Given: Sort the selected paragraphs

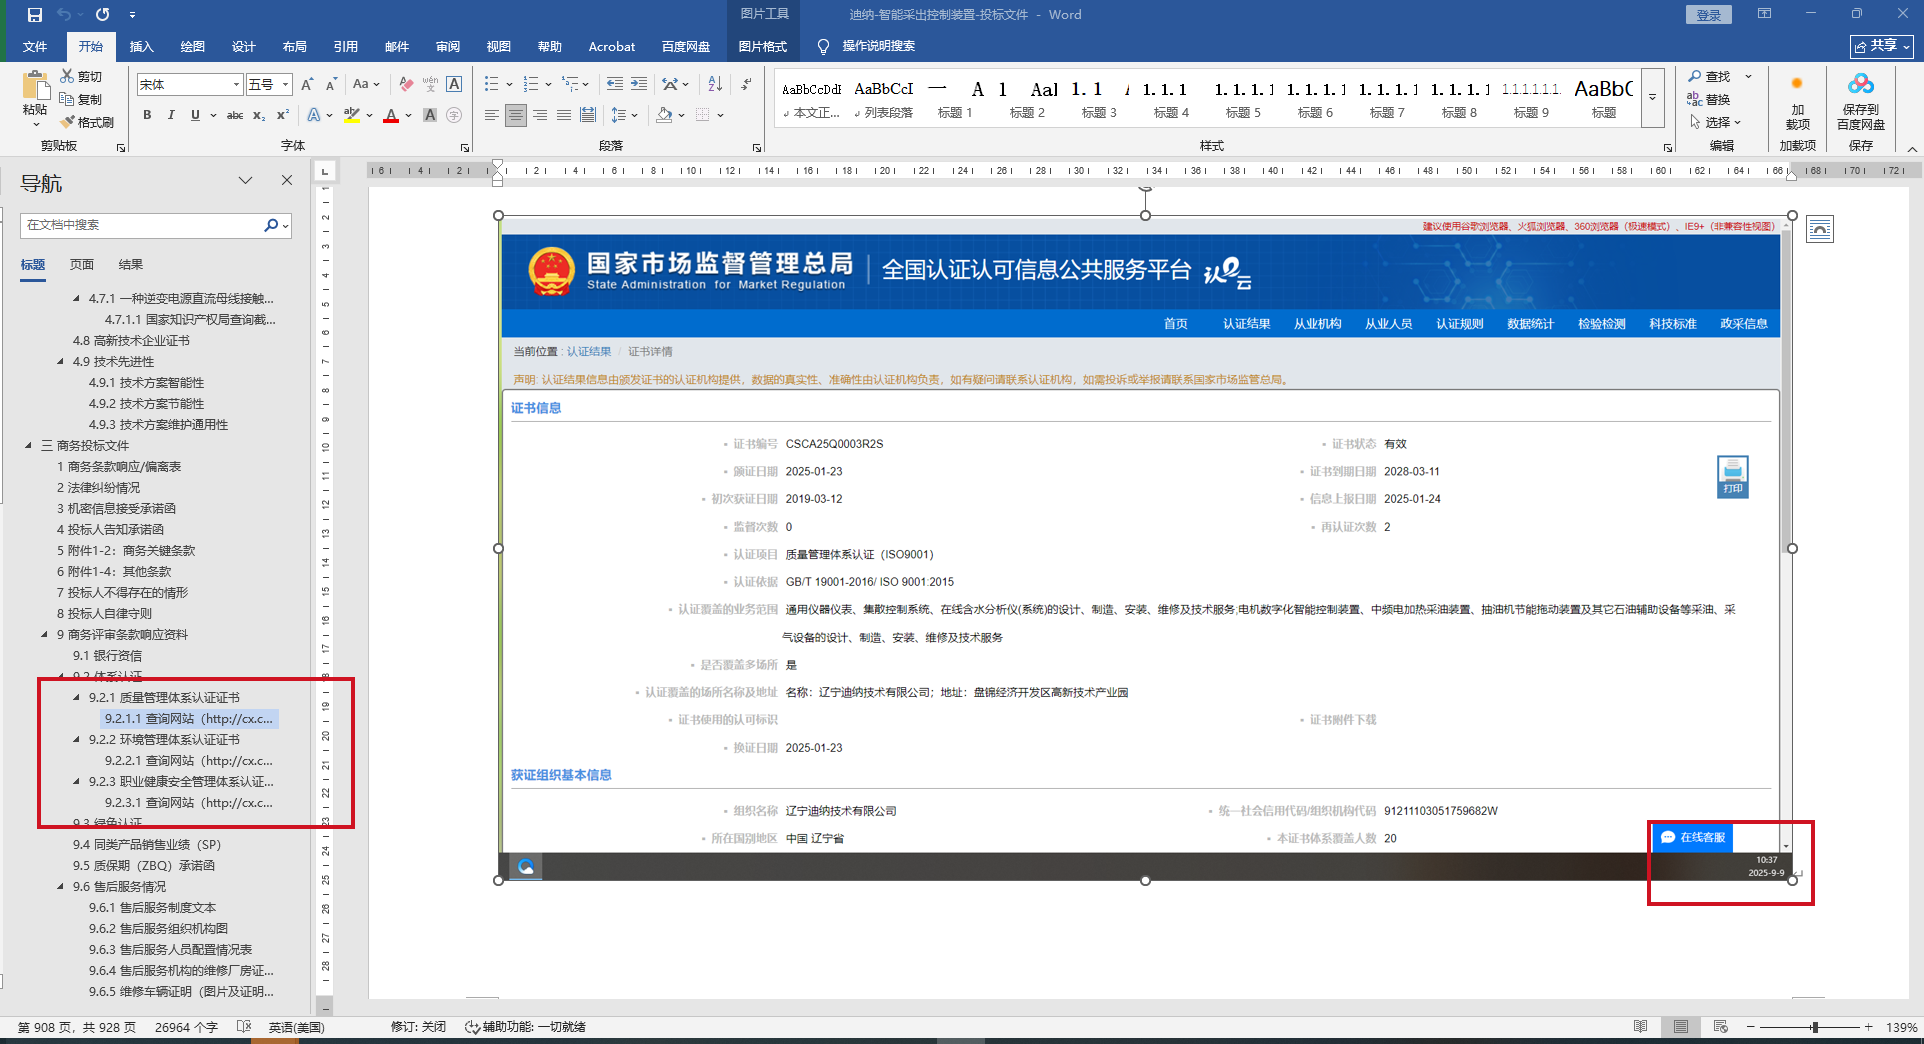Looking at the screenshot, I should tap(715, 85).
